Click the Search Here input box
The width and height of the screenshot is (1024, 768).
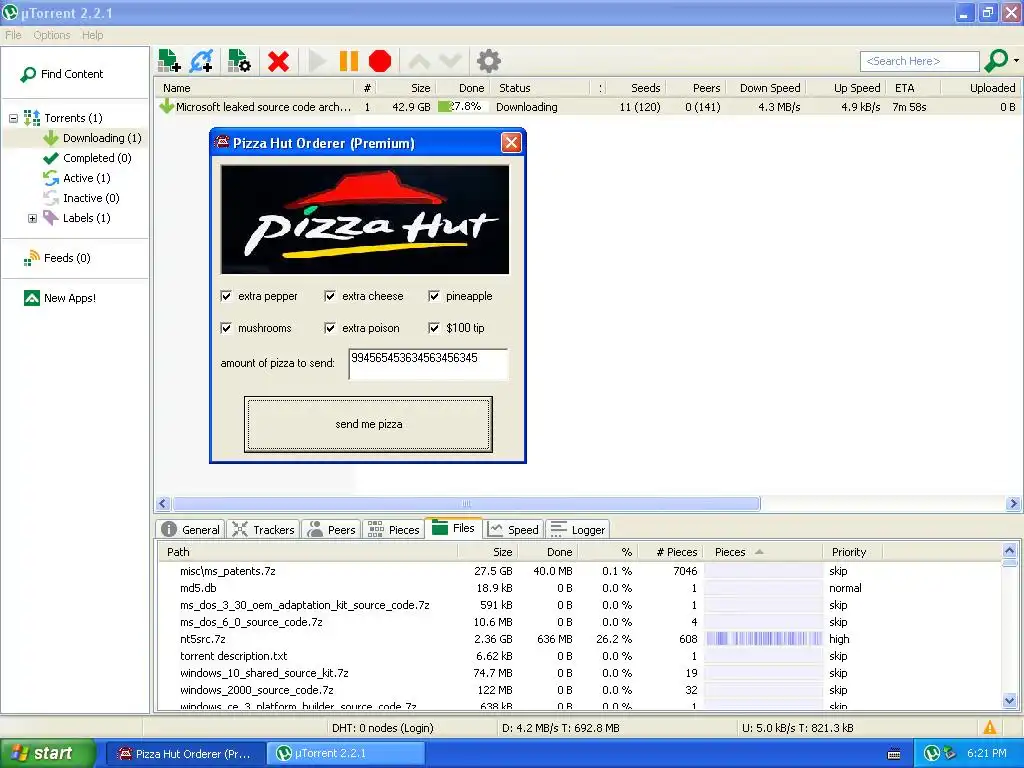coord(920,61)
